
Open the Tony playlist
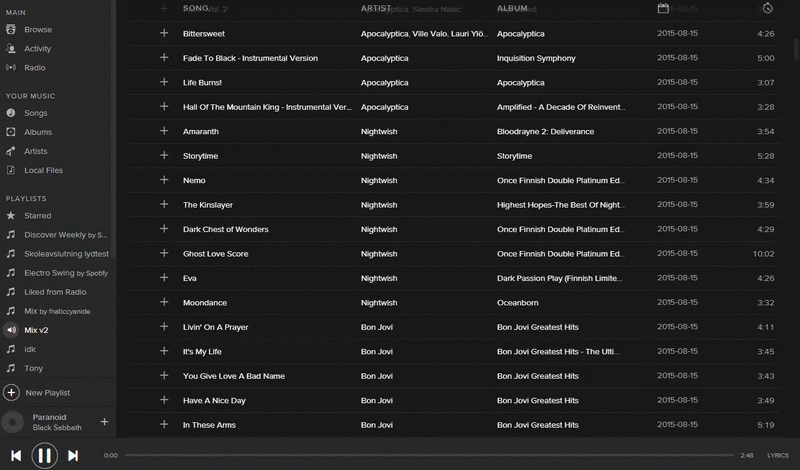33,368
